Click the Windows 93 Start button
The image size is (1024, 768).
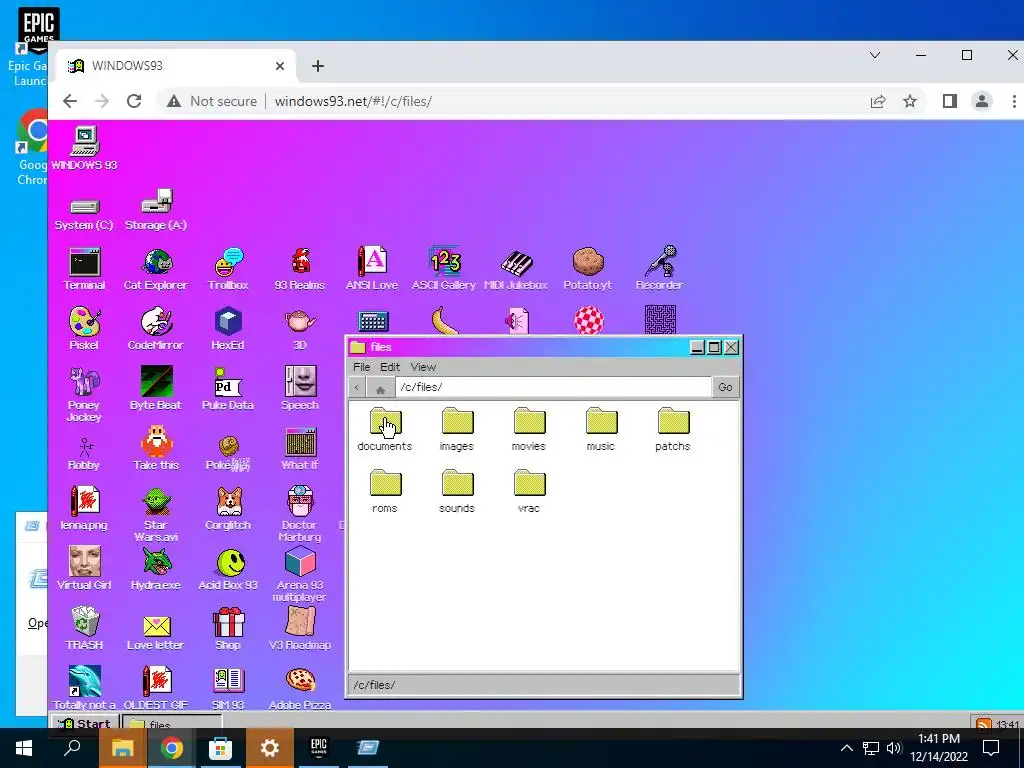86,723
